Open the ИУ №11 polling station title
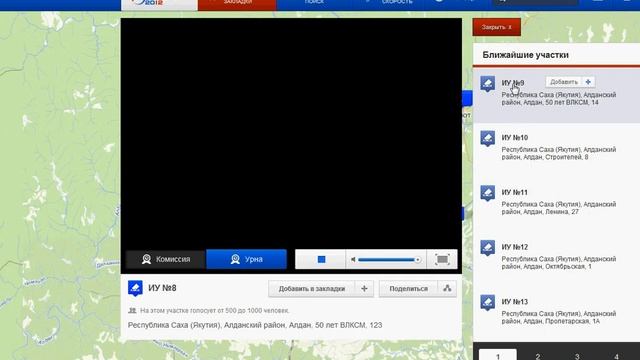Screen dimensions: 640x360 (515, 192)
